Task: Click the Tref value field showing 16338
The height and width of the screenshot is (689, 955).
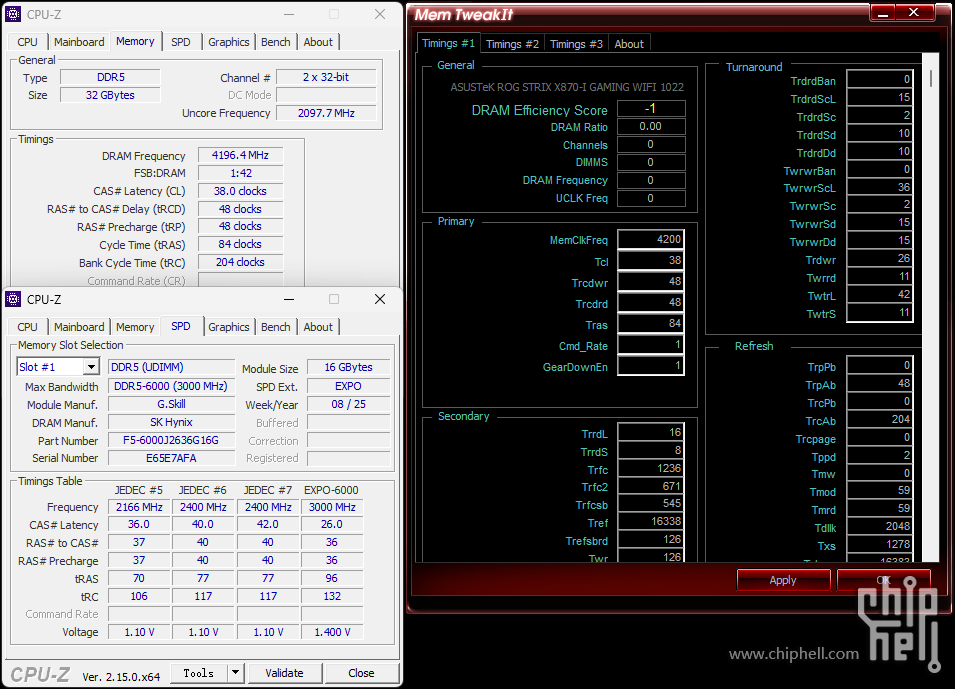Action: (650, 521)
